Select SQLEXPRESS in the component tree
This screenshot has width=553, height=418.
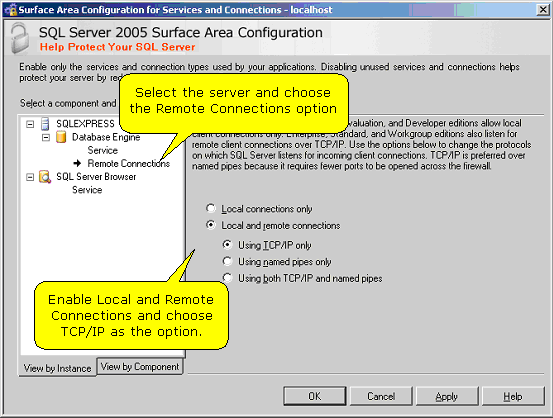coord(85,124)
